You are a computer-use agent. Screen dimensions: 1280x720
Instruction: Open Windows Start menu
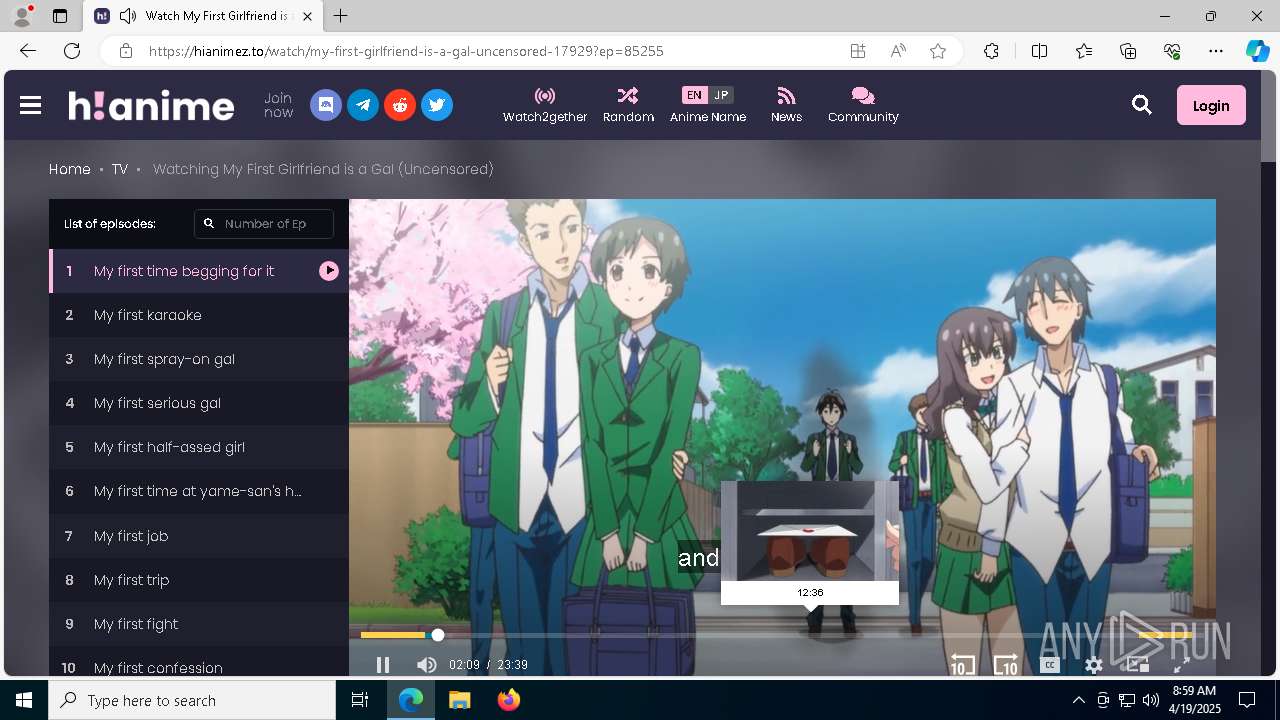24,700
